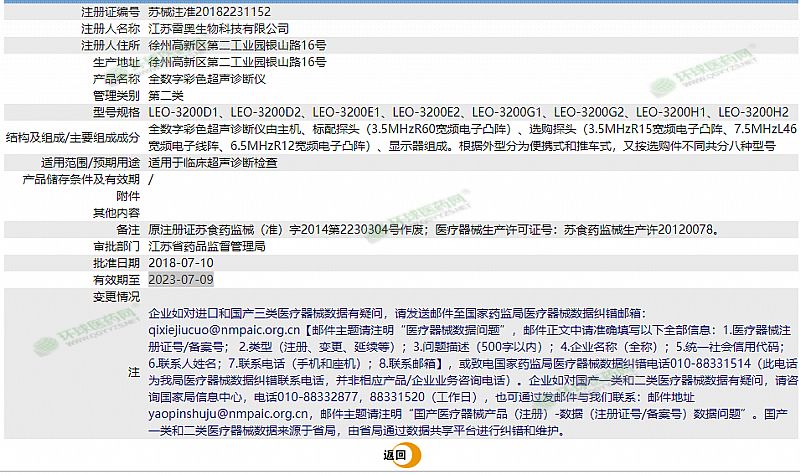Image resolution: width=800 pixels, height=474 pixels.
Task: Click the 生产地址 row label
Action: point(116,62)
